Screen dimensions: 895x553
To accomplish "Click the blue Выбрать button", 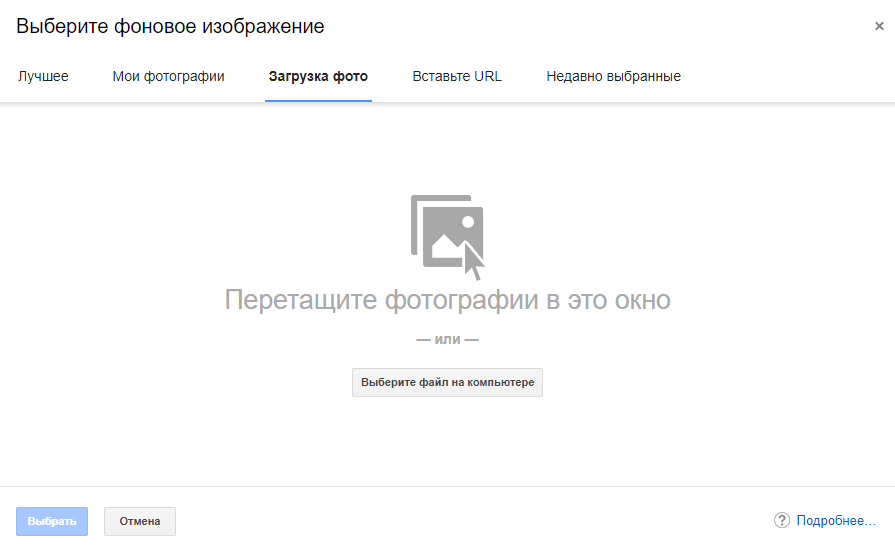I will tap(52, 521).
